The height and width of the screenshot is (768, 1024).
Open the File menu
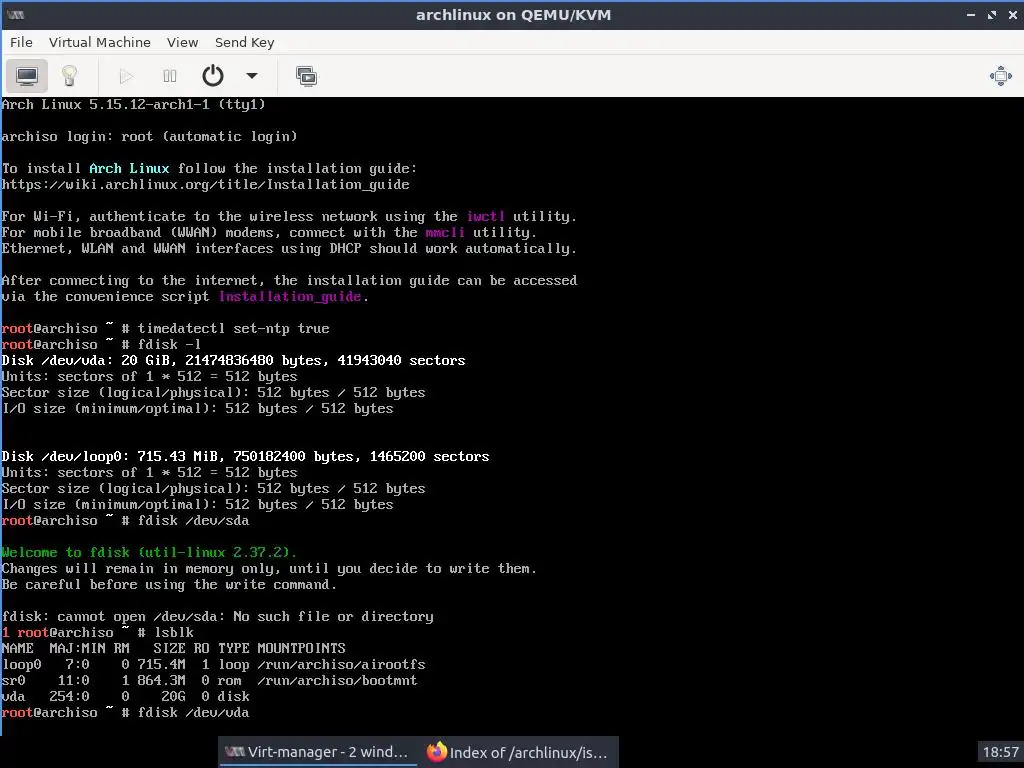[x=21, y=42]
